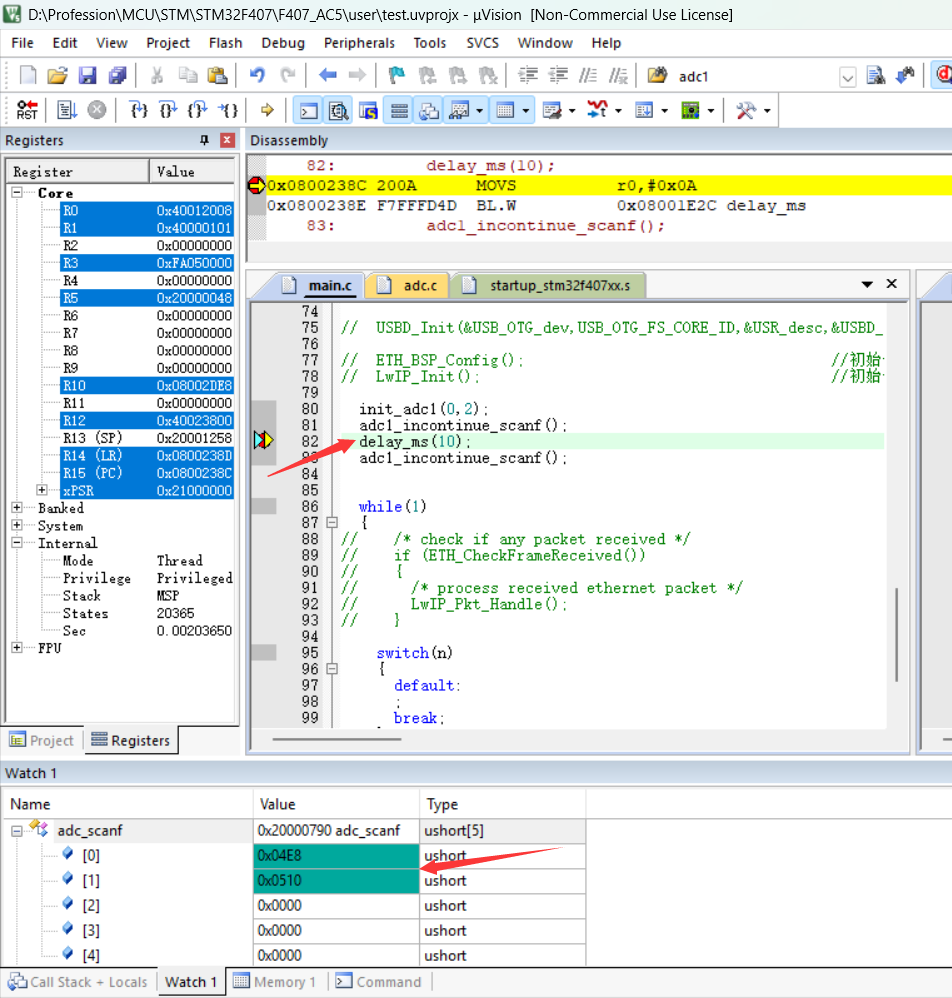The image size is (952, 998).
Task: Open the find text dropdown showing adc1
Action: 847,77
